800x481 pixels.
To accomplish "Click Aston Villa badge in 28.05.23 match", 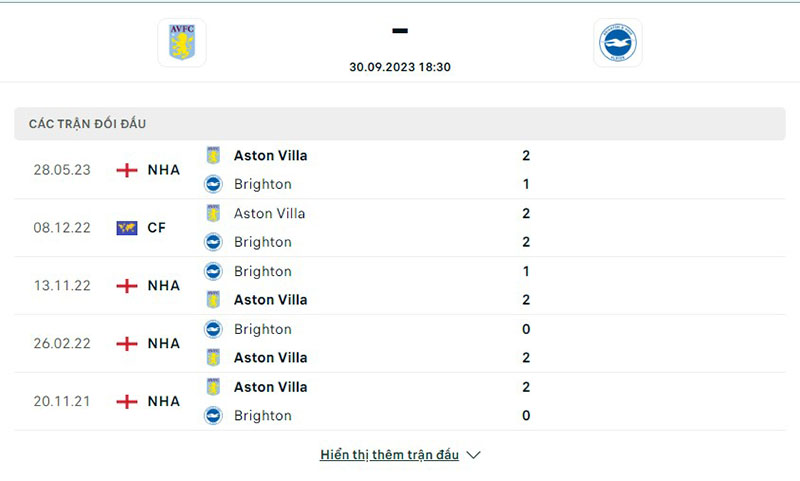I will [x=213, y=156].
